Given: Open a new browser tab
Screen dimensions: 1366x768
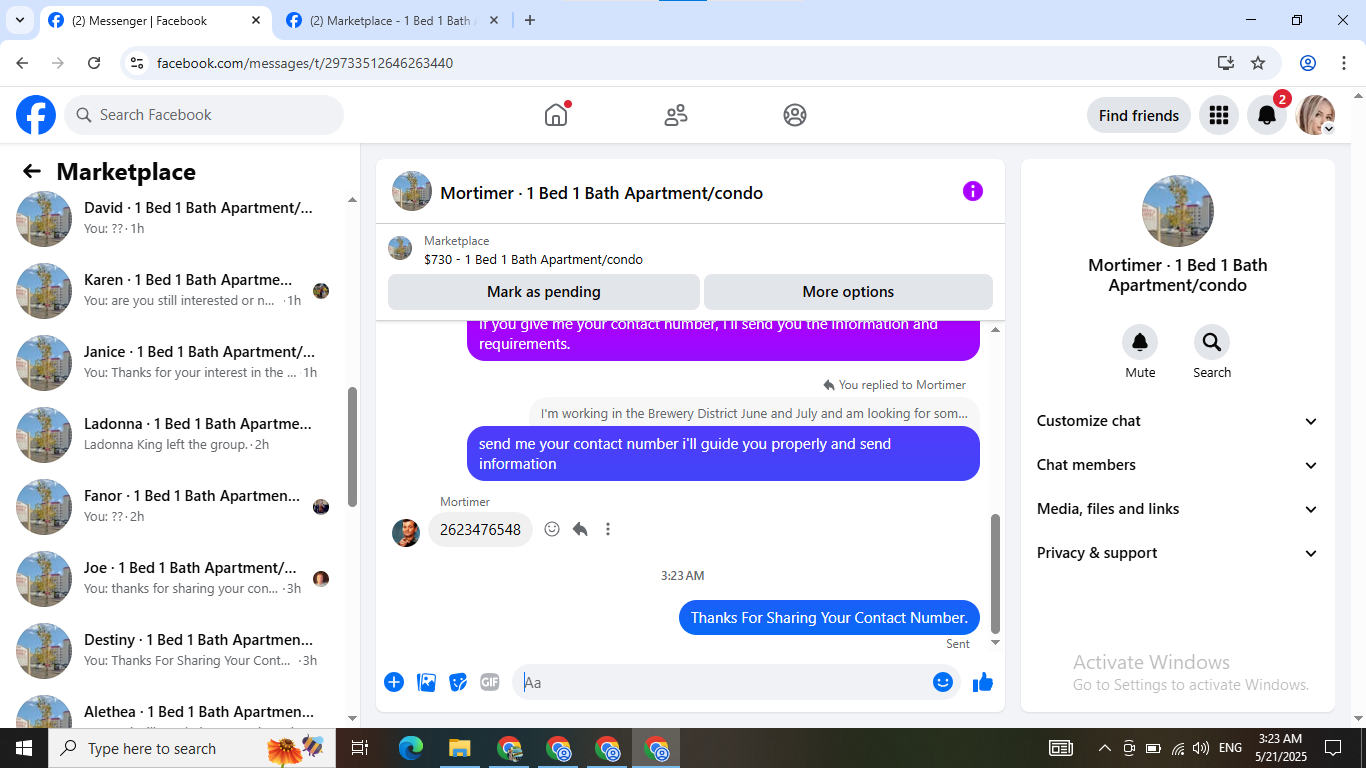Looking at the screenshot, I should [530, 20].
